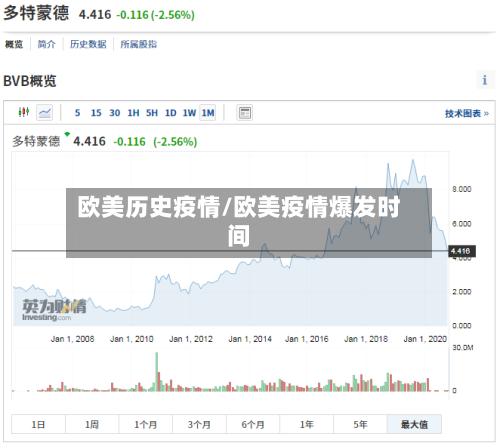This screenshot has height=446, width=500.
Task: Open the 历史数据 tab
Action: click(x=88, y=44)
